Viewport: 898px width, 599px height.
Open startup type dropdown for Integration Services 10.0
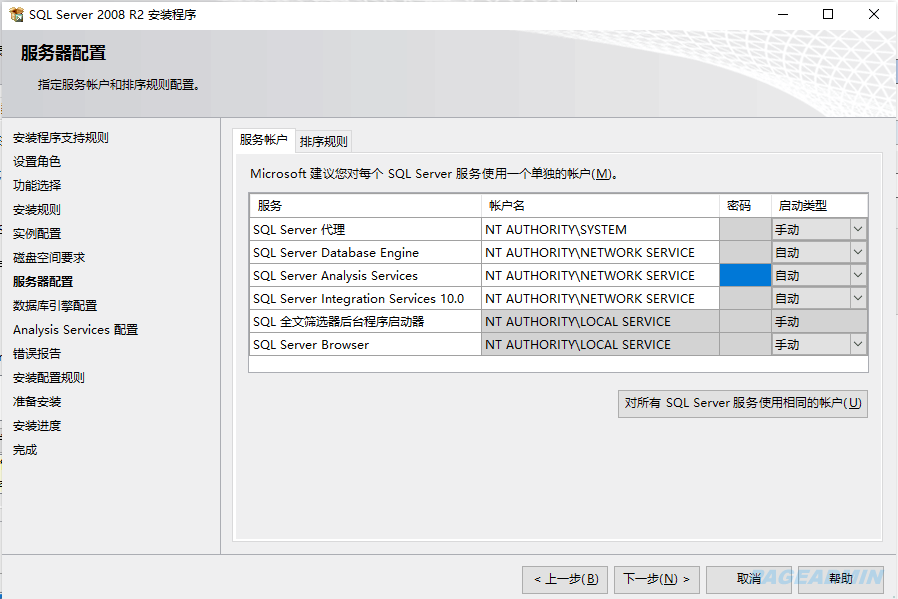point(857,298)
